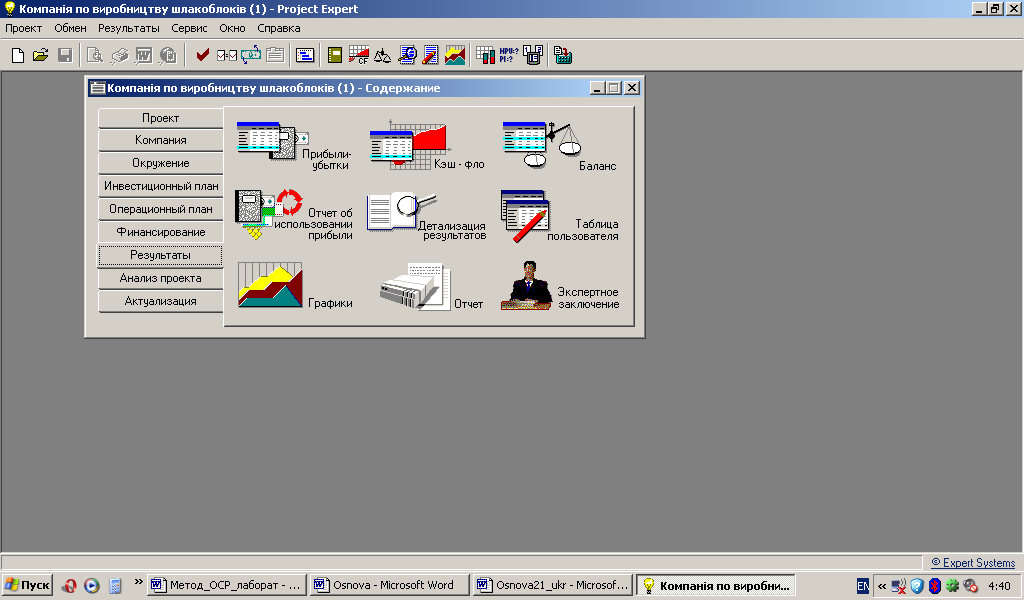Open Таблица пользователя module
Image resolution: width=1024 pixels, height=600 pixels.
[x=560, y=217]
